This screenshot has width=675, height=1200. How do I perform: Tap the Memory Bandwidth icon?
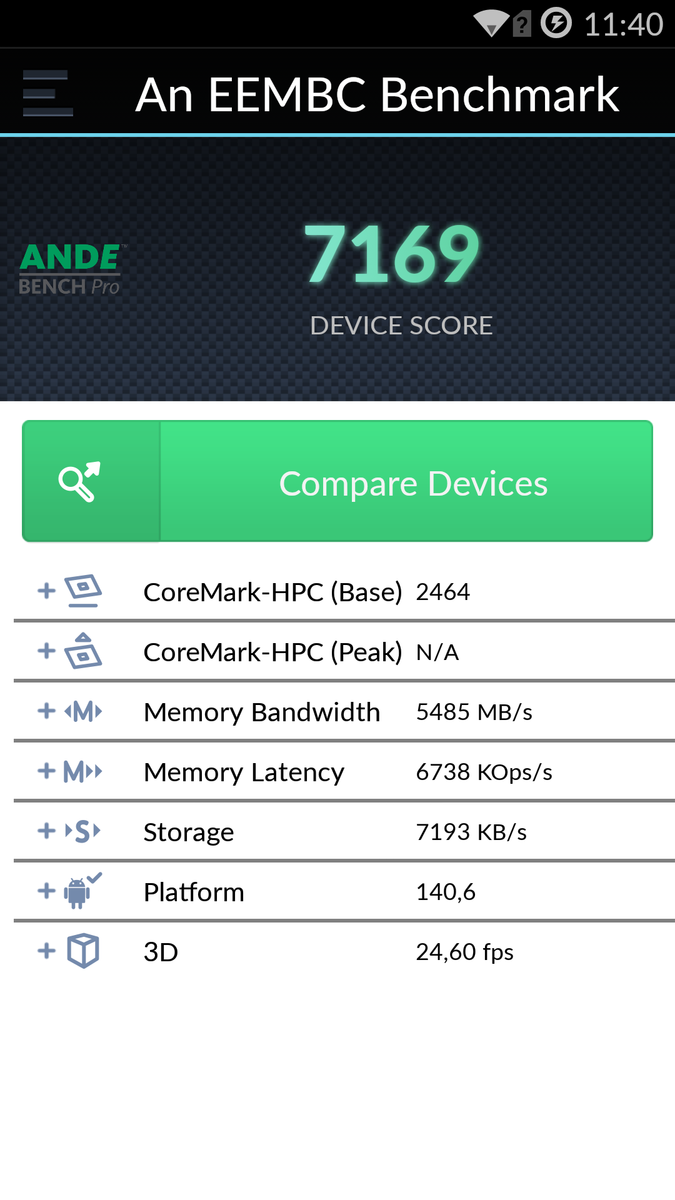(83, 711)
